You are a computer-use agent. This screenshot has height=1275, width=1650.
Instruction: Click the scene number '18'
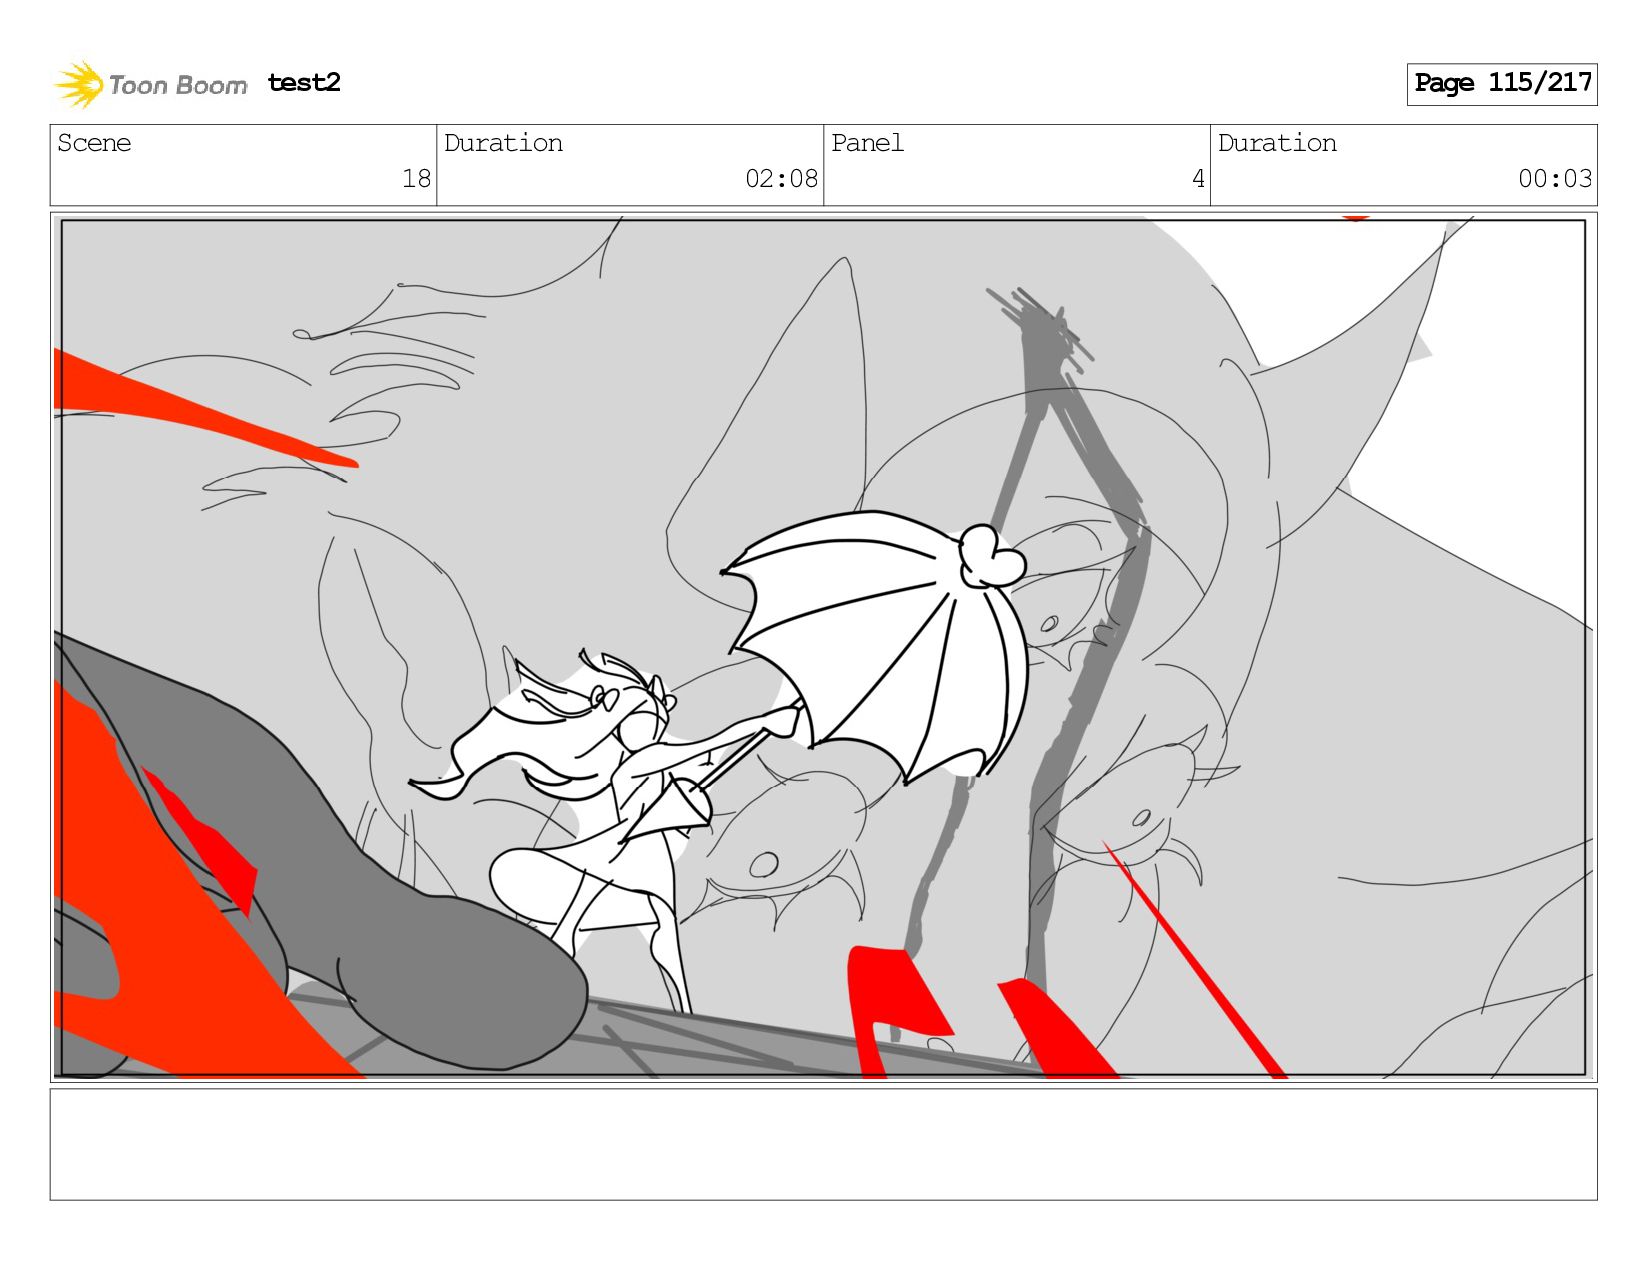click(x=416, y=179)
